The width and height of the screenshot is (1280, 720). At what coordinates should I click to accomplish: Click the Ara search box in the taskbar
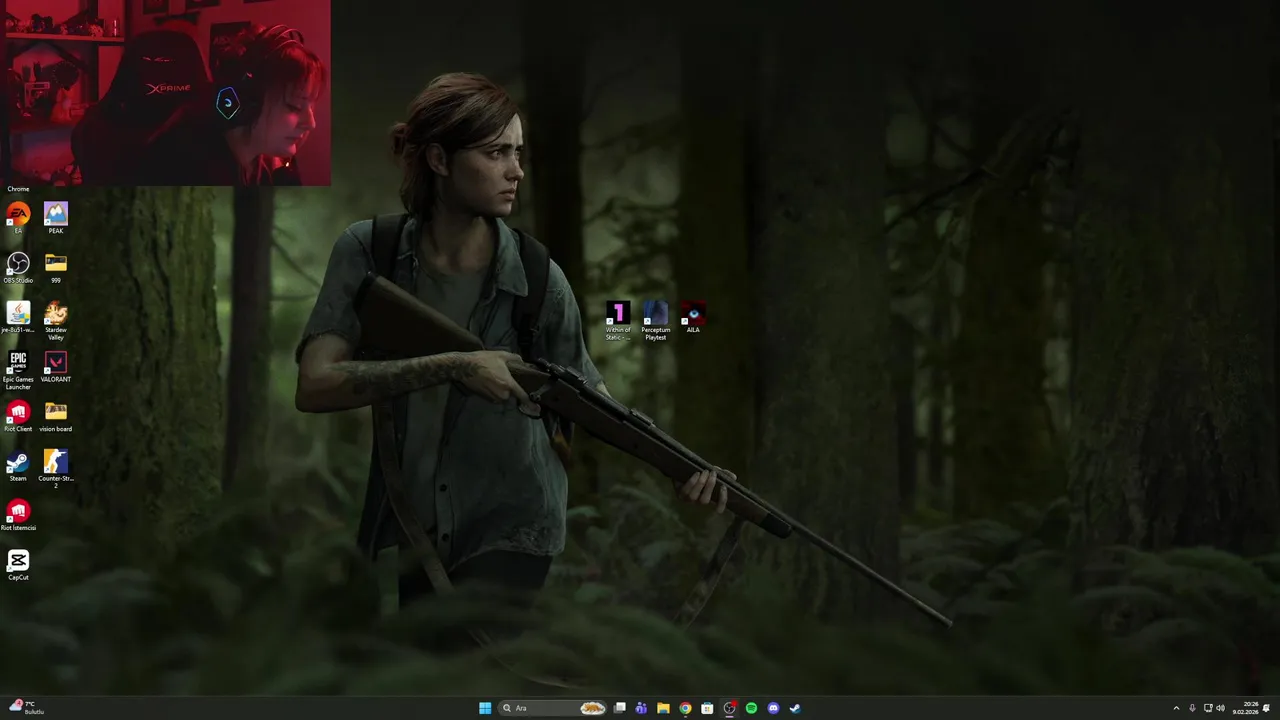point(553,708)
